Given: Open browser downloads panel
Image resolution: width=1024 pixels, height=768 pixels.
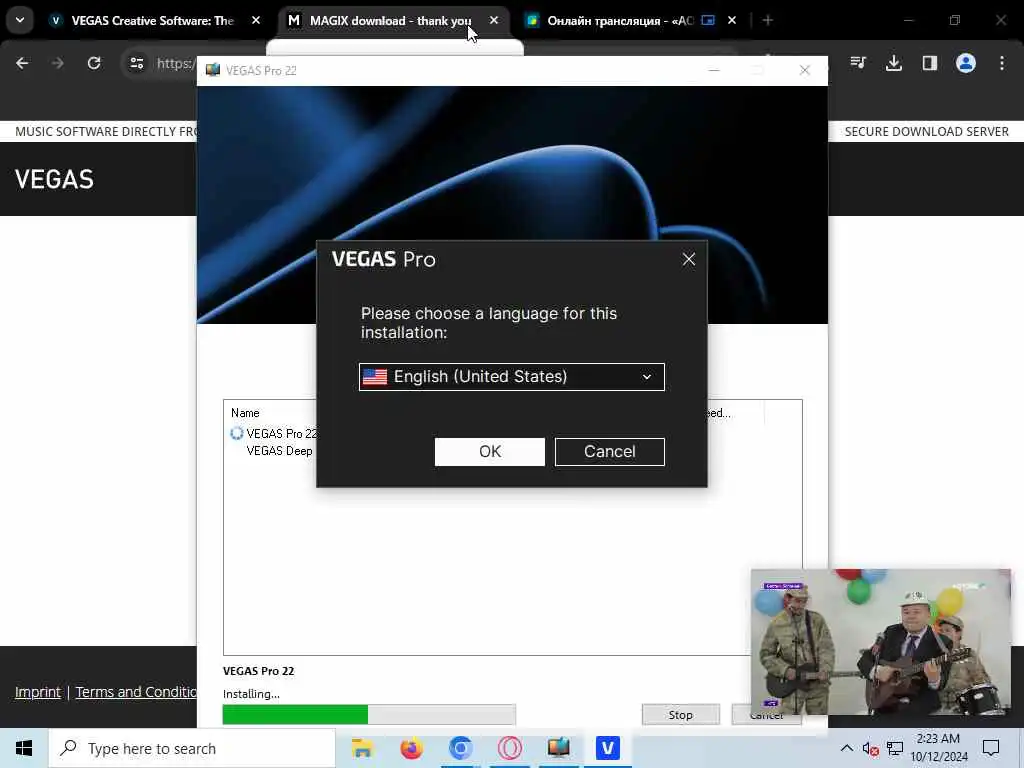Looking at the screenshot, I should click(894, 63).
